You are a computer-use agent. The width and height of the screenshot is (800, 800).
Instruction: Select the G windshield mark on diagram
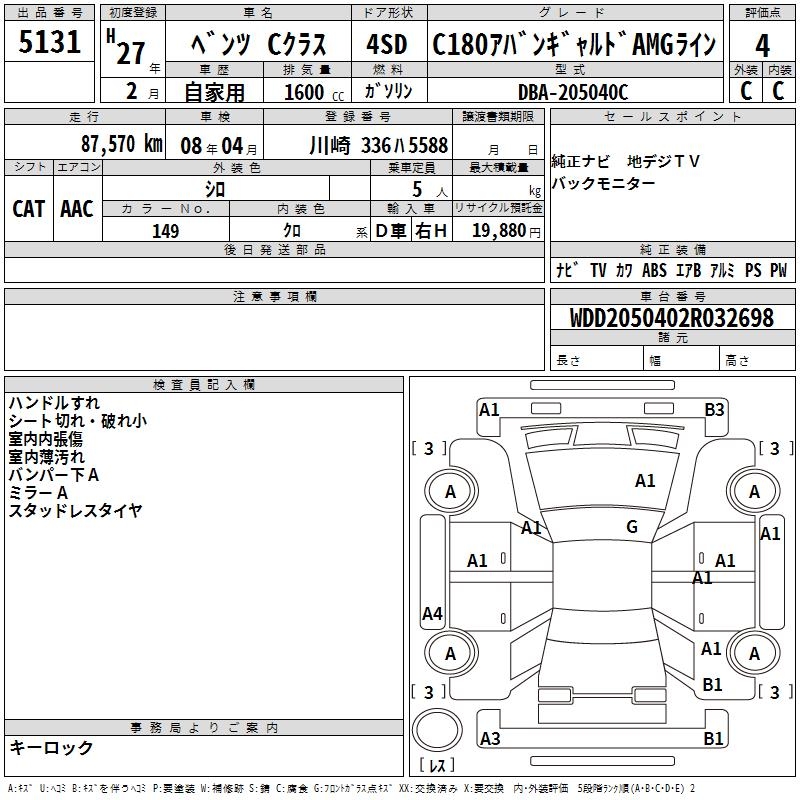[631, 527]
